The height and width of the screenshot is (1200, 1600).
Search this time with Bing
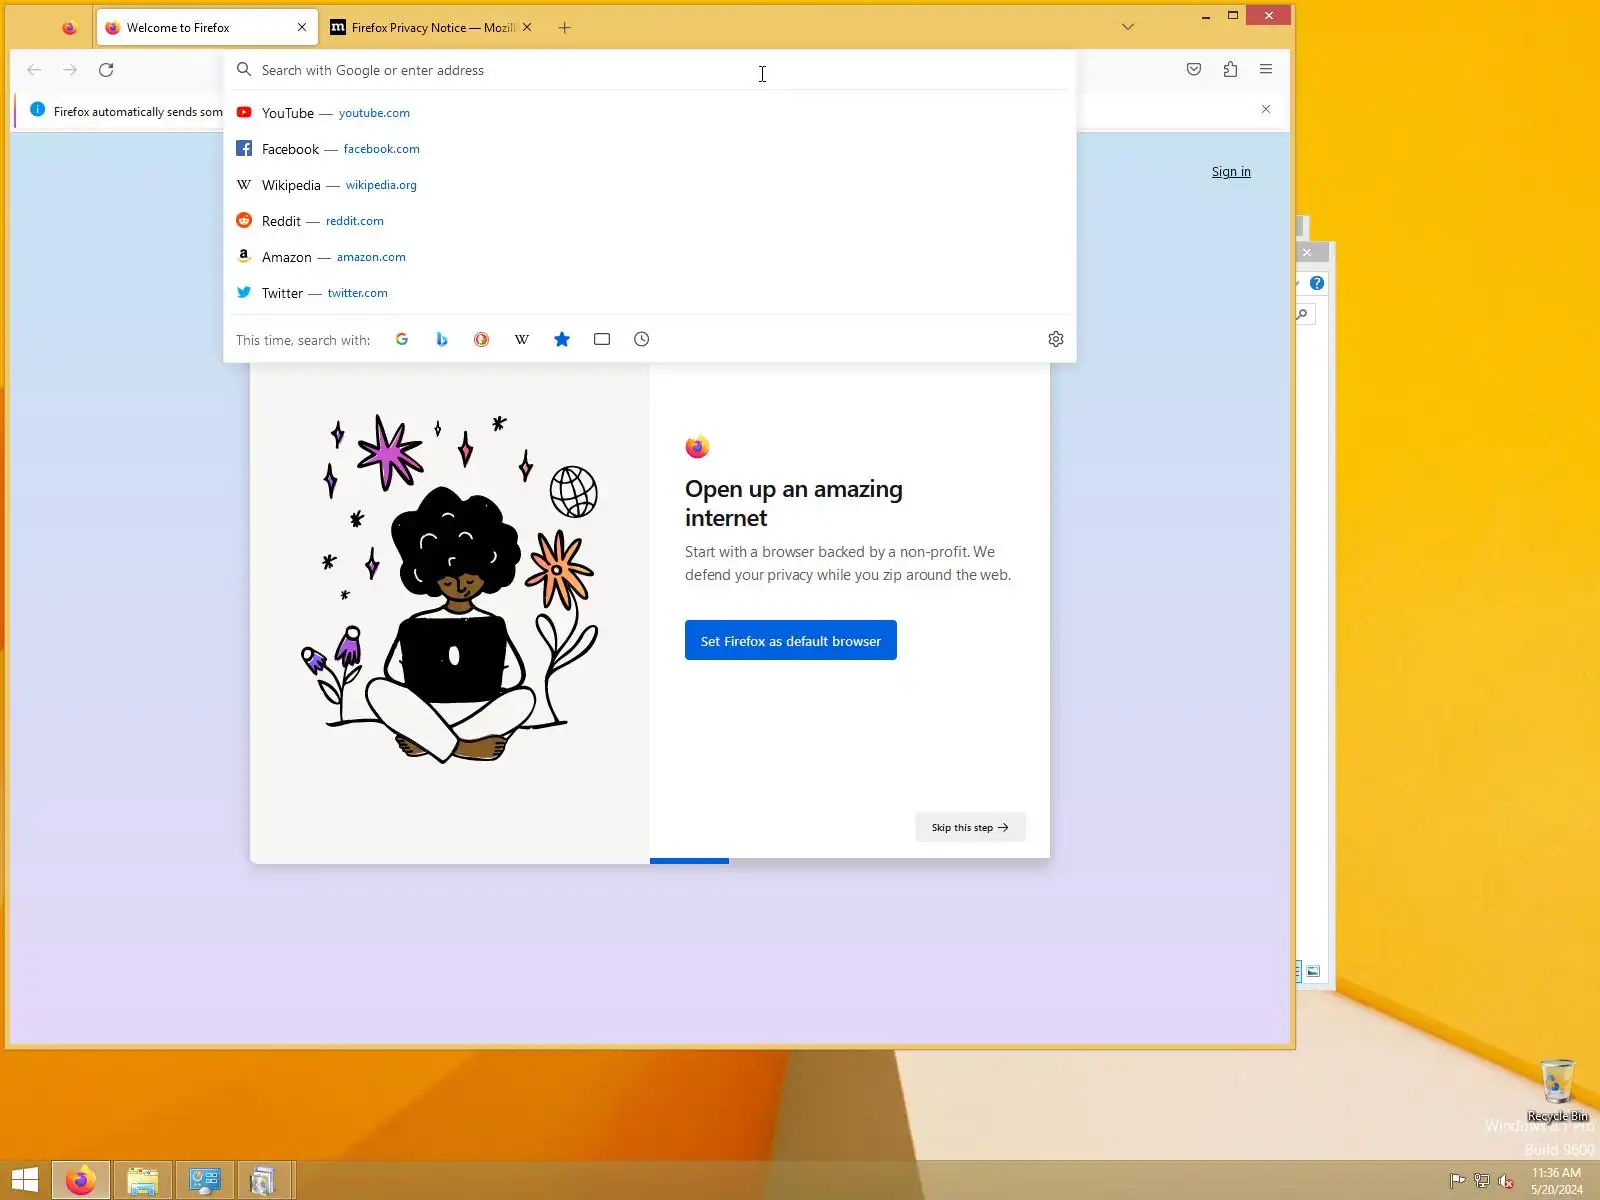coord(442,339)
